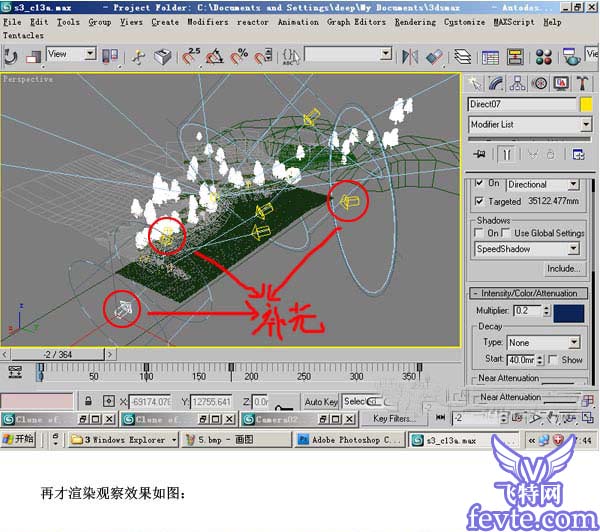Screen dimensions: 600x532
Task: Open the Material Editor spheres icon
Action: (x=544, y=57)
